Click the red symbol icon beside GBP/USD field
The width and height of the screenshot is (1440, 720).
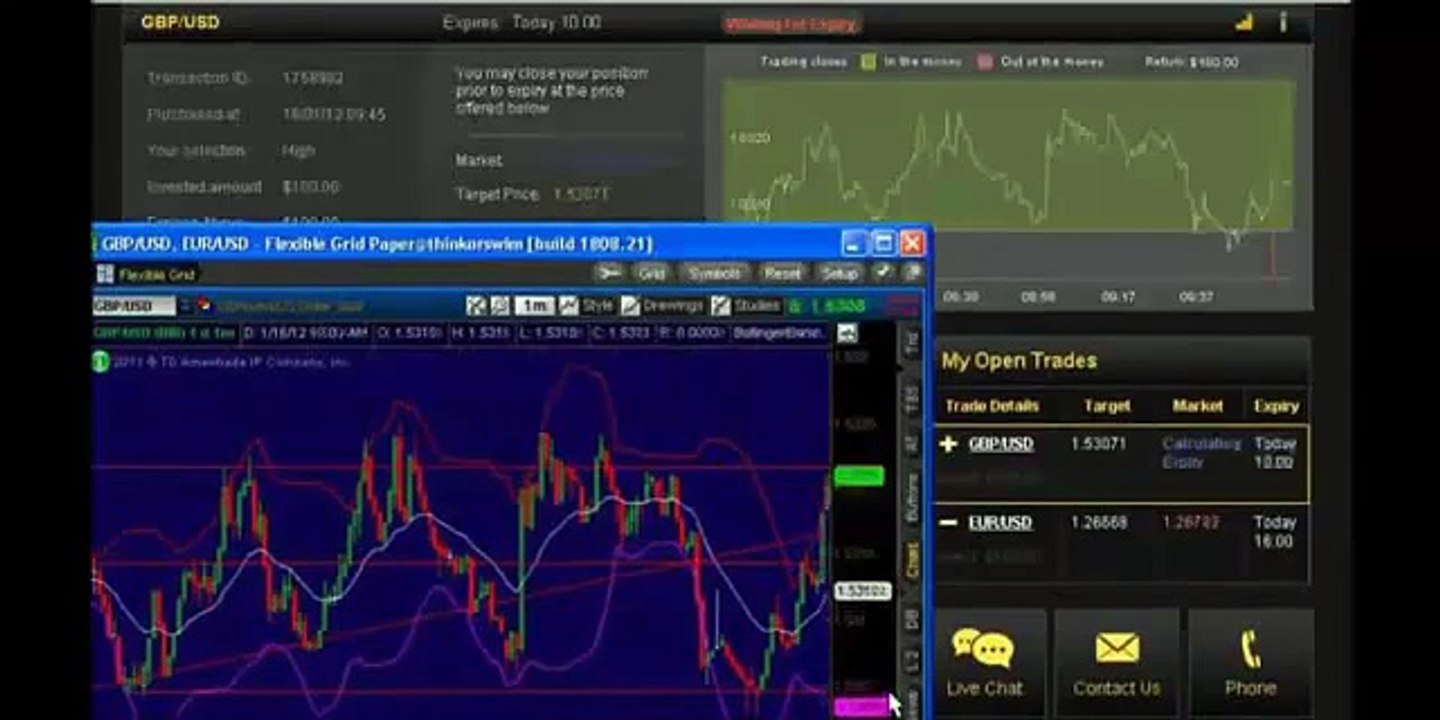coord(204,305)
